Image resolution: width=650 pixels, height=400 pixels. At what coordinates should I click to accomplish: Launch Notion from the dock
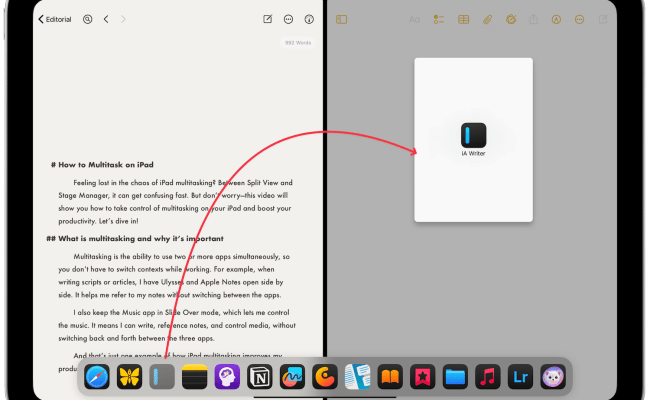coord(260,377)
